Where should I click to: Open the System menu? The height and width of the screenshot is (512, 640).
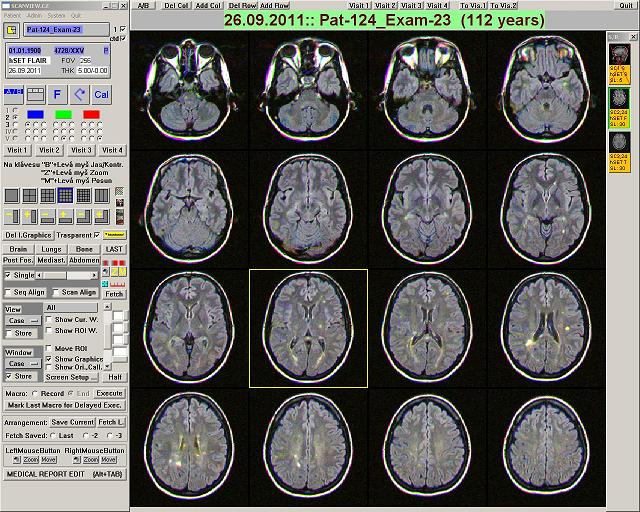tap(57, 16)
